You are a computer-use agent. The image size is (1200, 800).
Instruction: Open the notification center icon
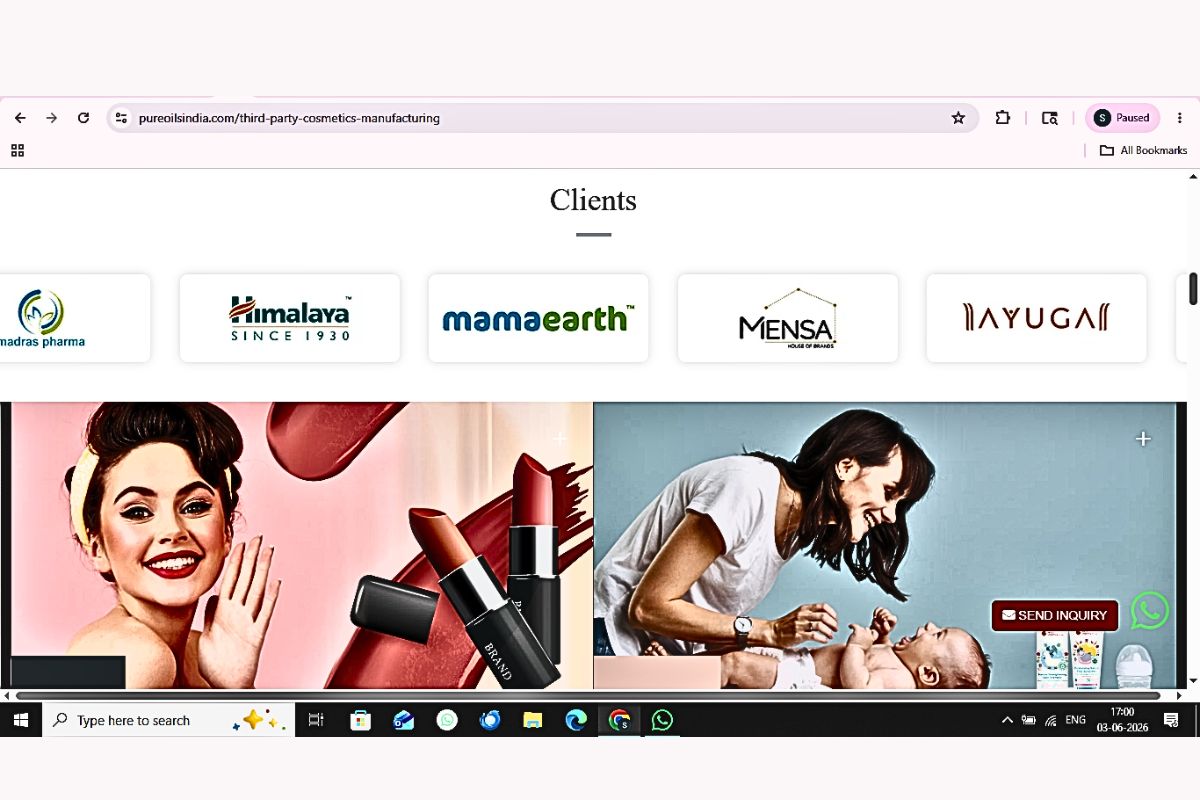(1171, 720)
